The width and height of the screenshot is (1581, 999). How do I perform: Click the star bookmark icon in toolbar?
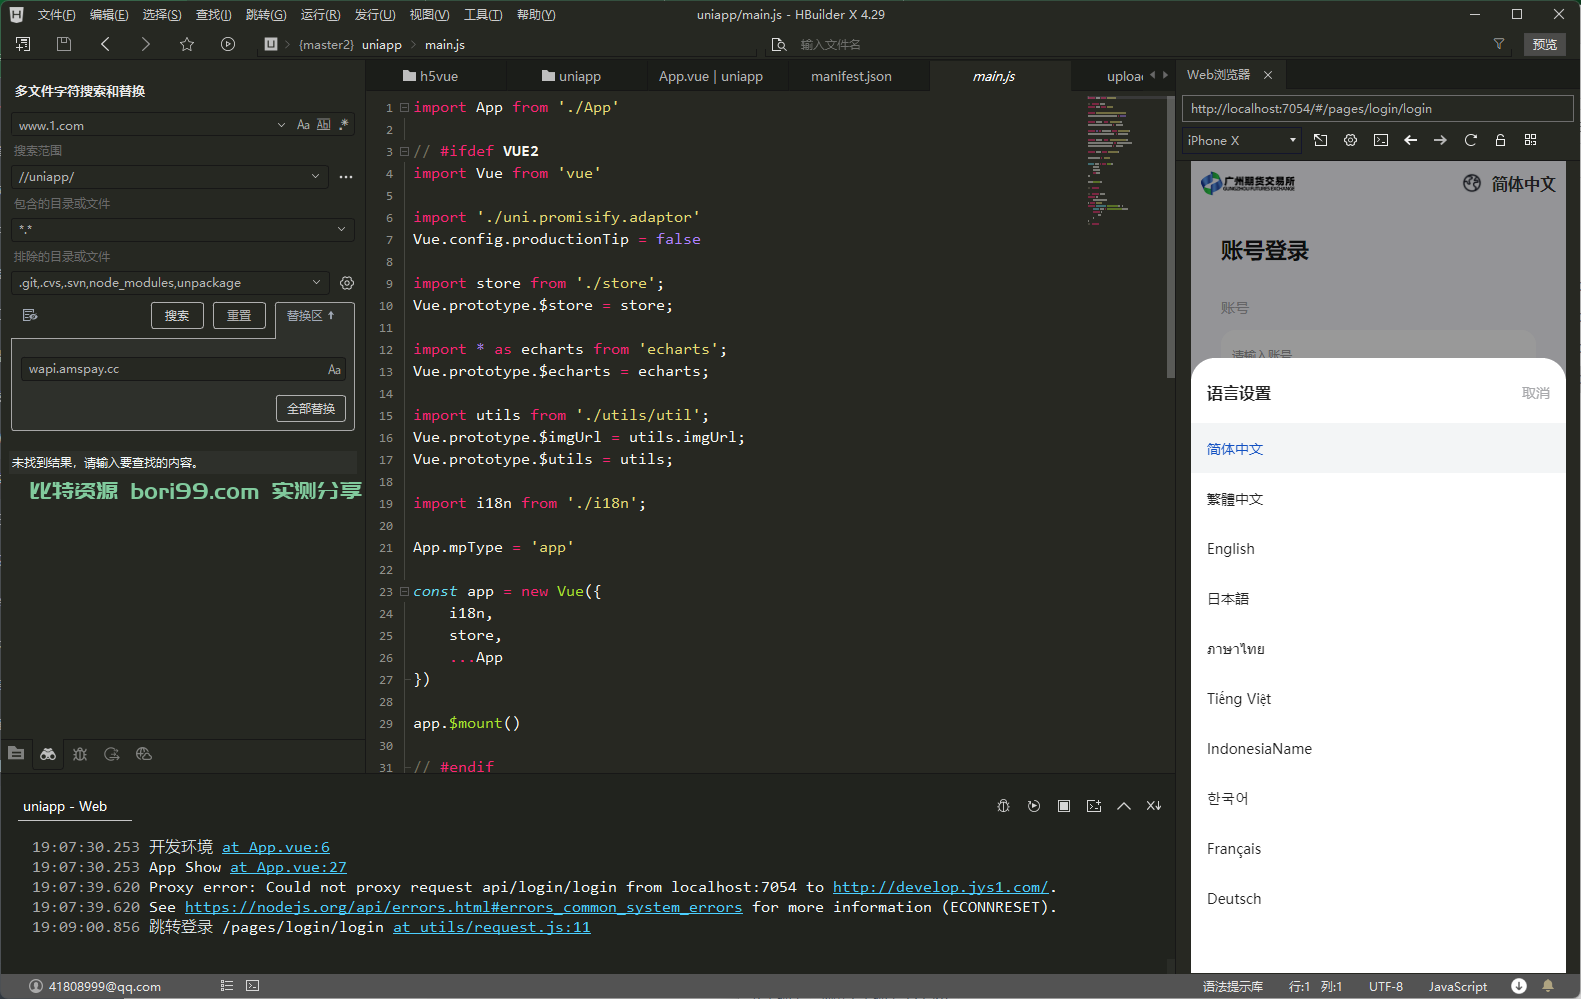click(187, 44)
